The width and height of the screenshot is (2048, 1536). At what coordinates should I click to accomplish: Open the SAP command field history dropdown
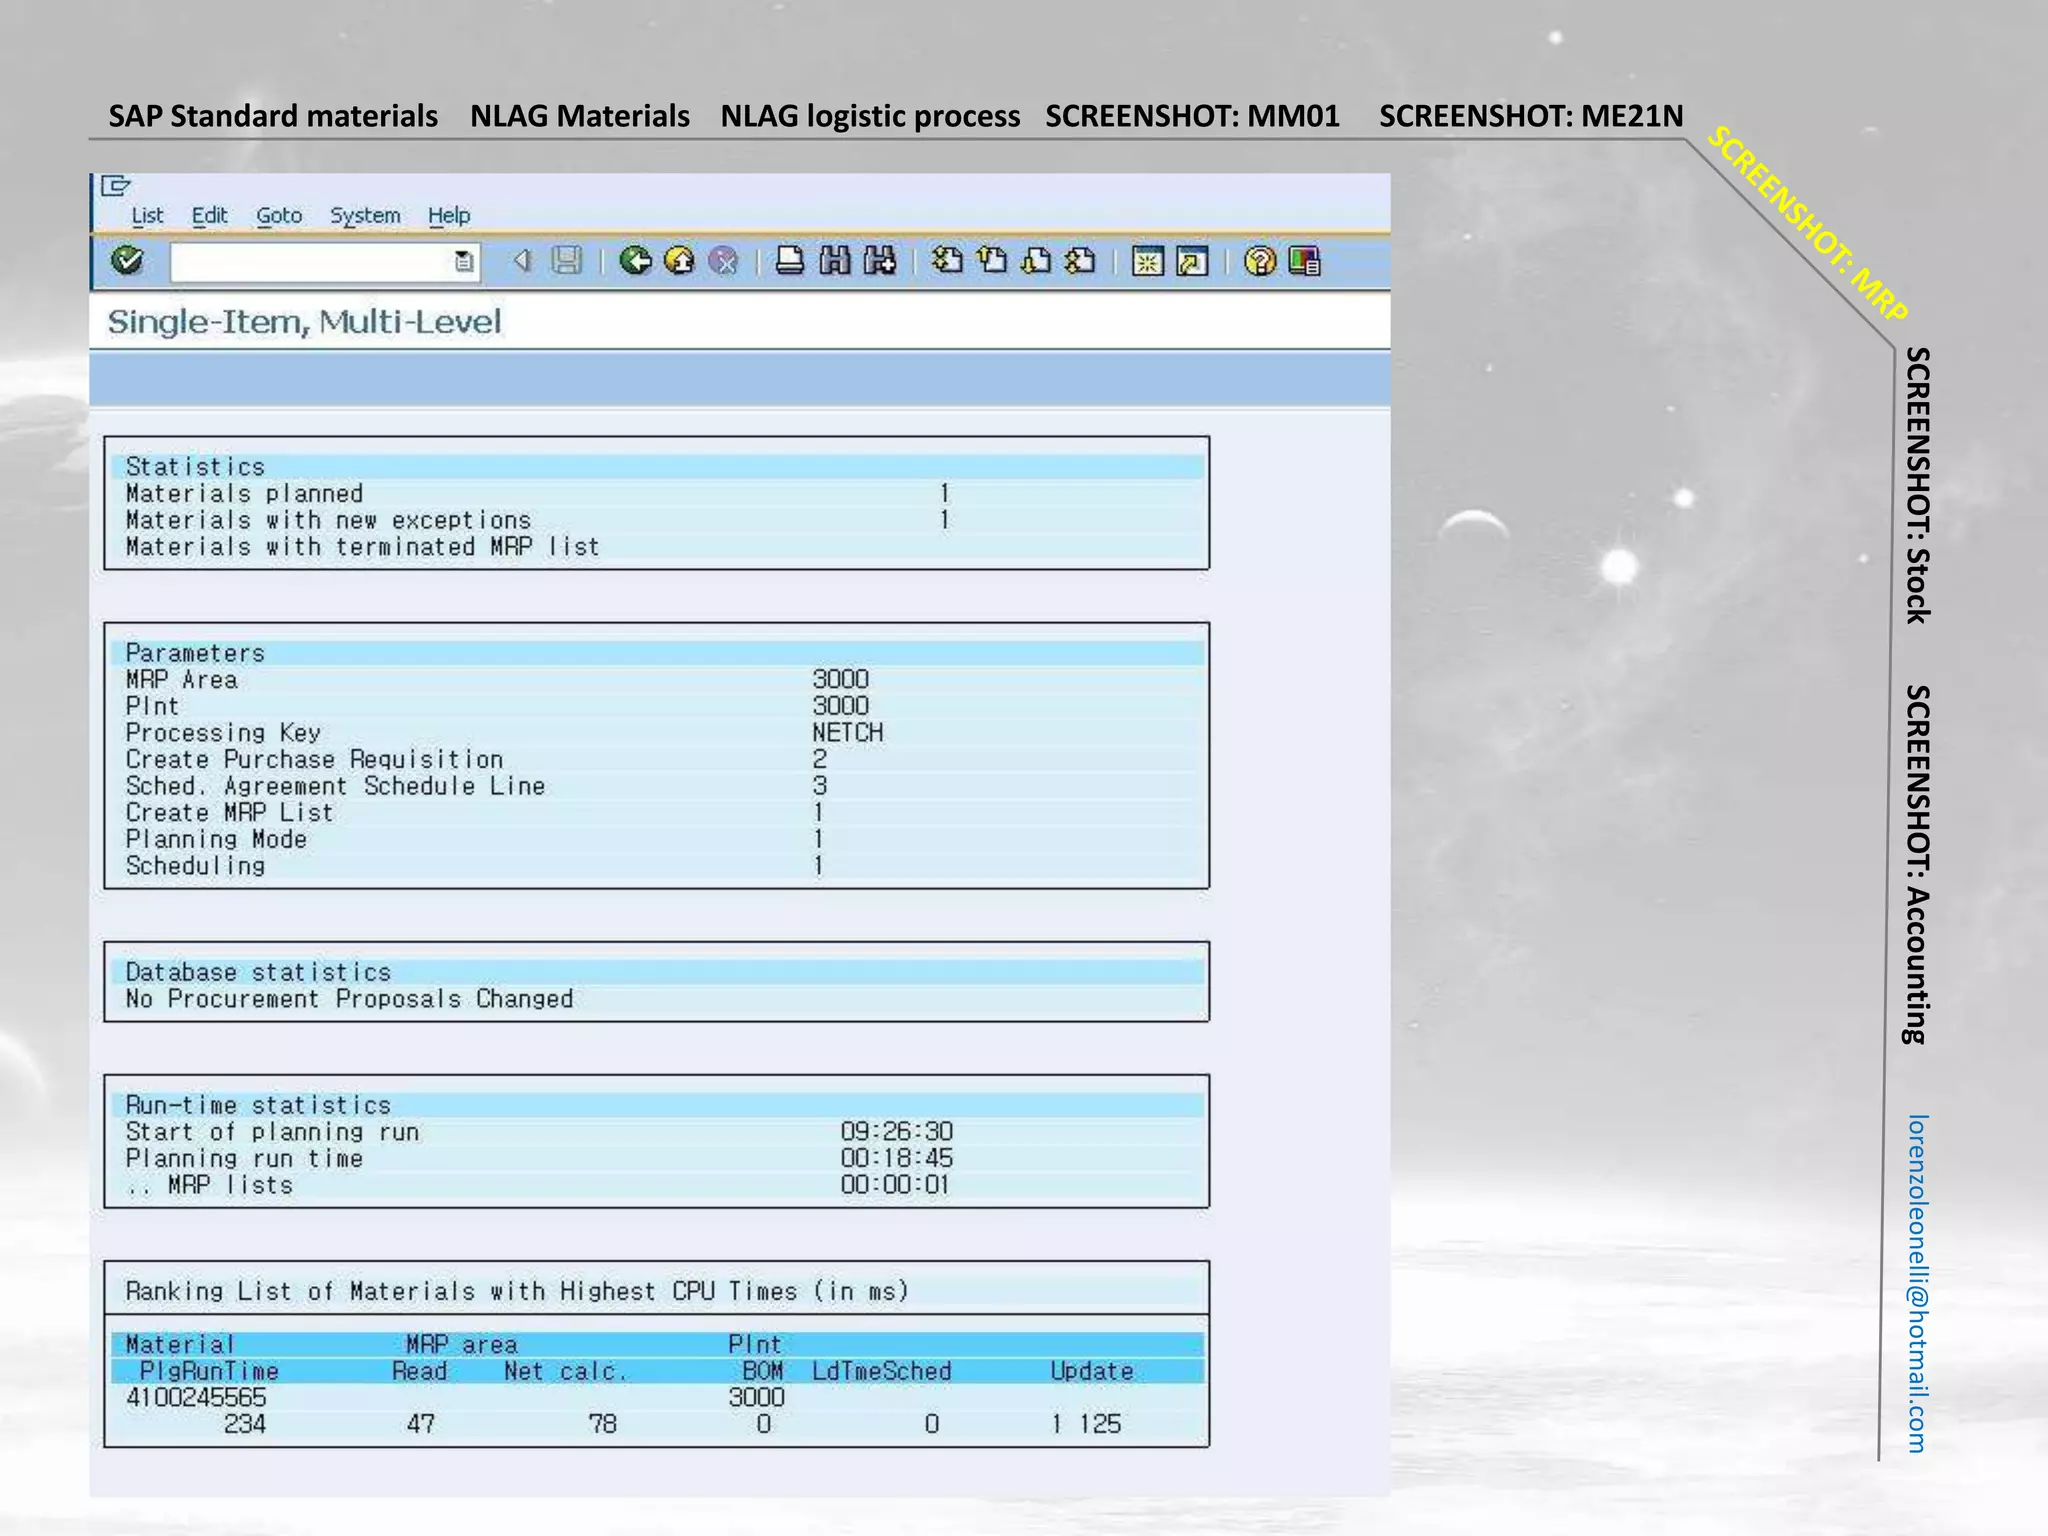coord(463,262)
